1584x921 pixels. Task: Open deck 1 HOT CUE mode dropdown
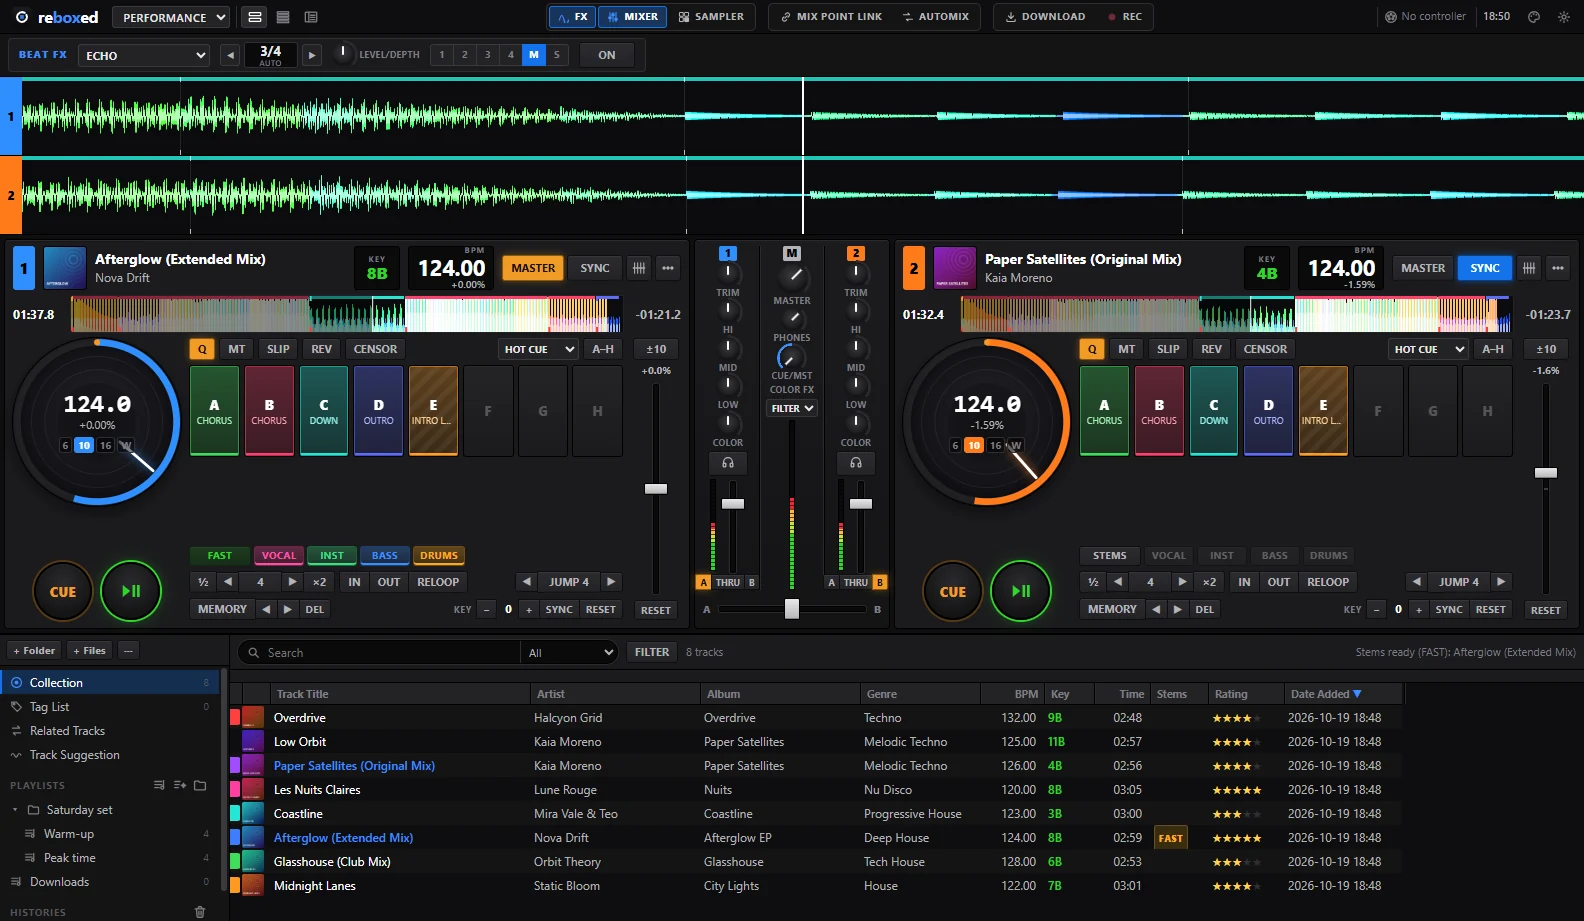(x=539, y=349)
